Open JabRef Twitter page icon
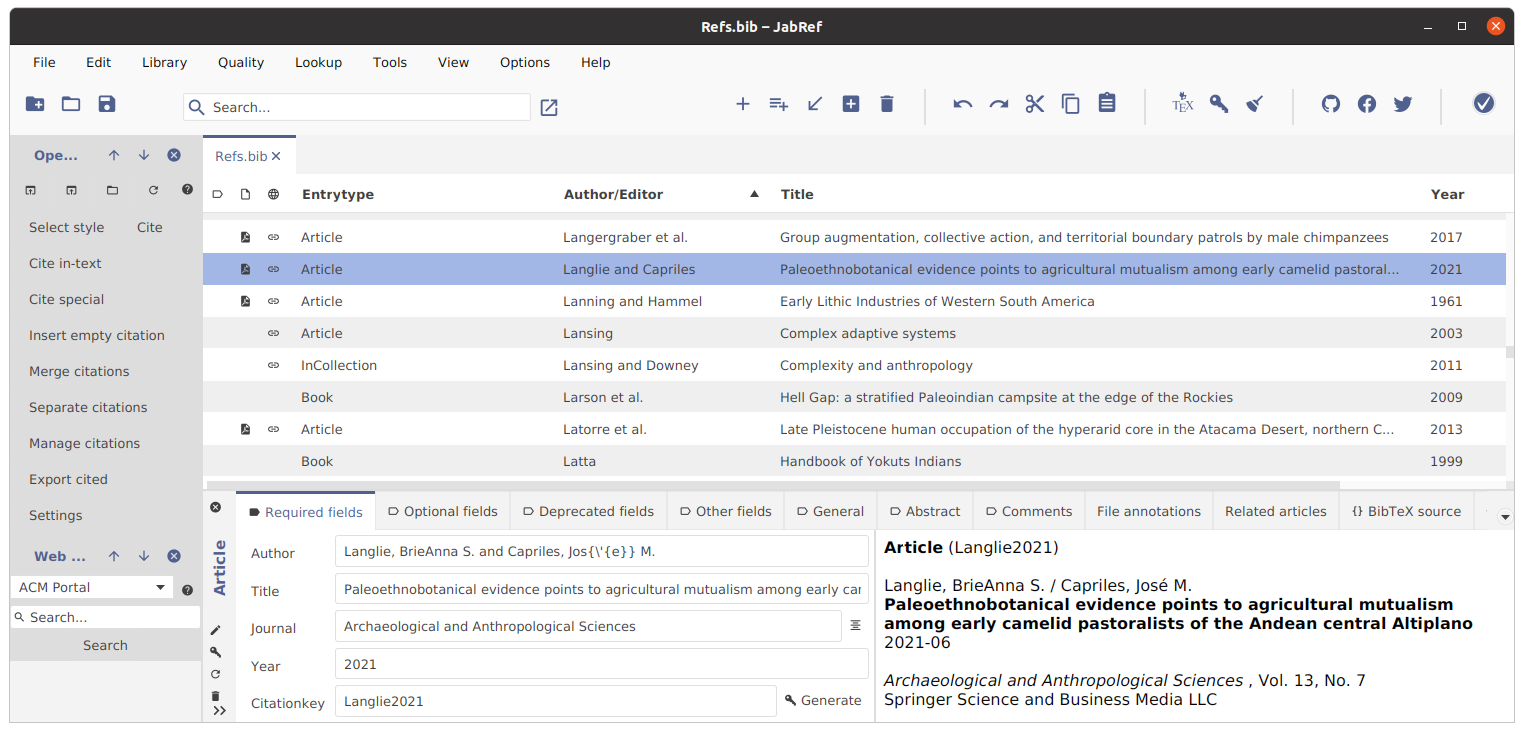 (x=1403, y=104)
